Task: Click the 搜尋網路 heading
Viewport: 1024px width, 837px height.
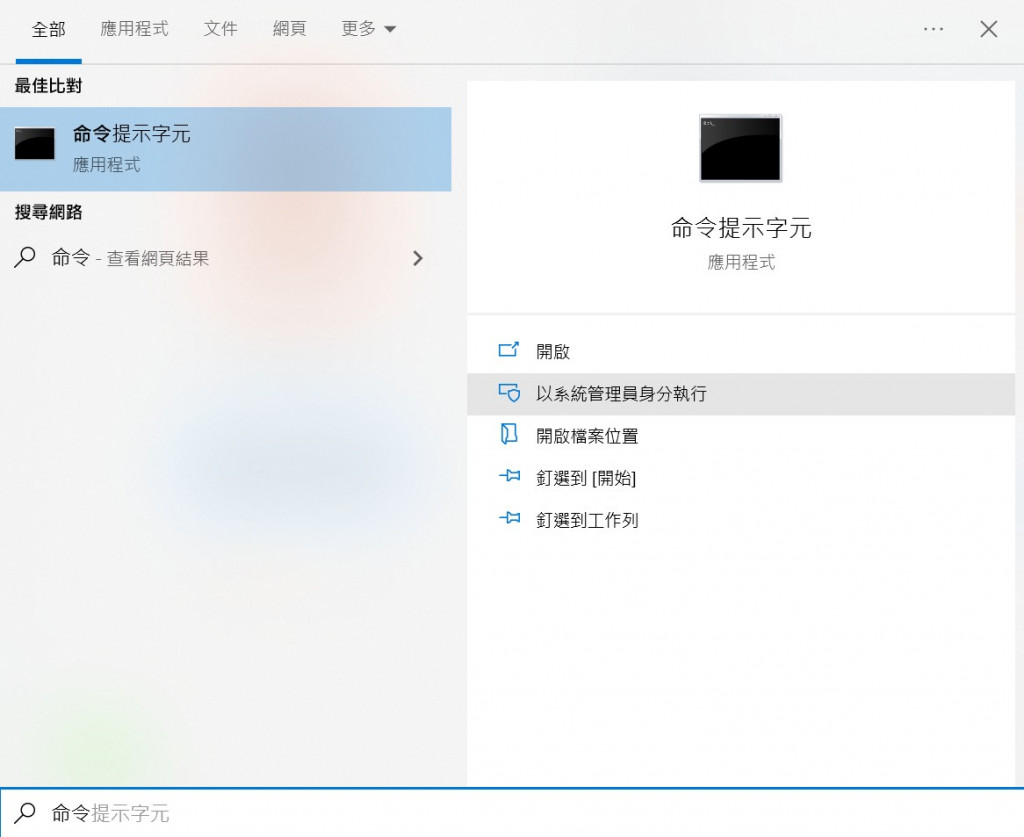Action: point(48,212)
